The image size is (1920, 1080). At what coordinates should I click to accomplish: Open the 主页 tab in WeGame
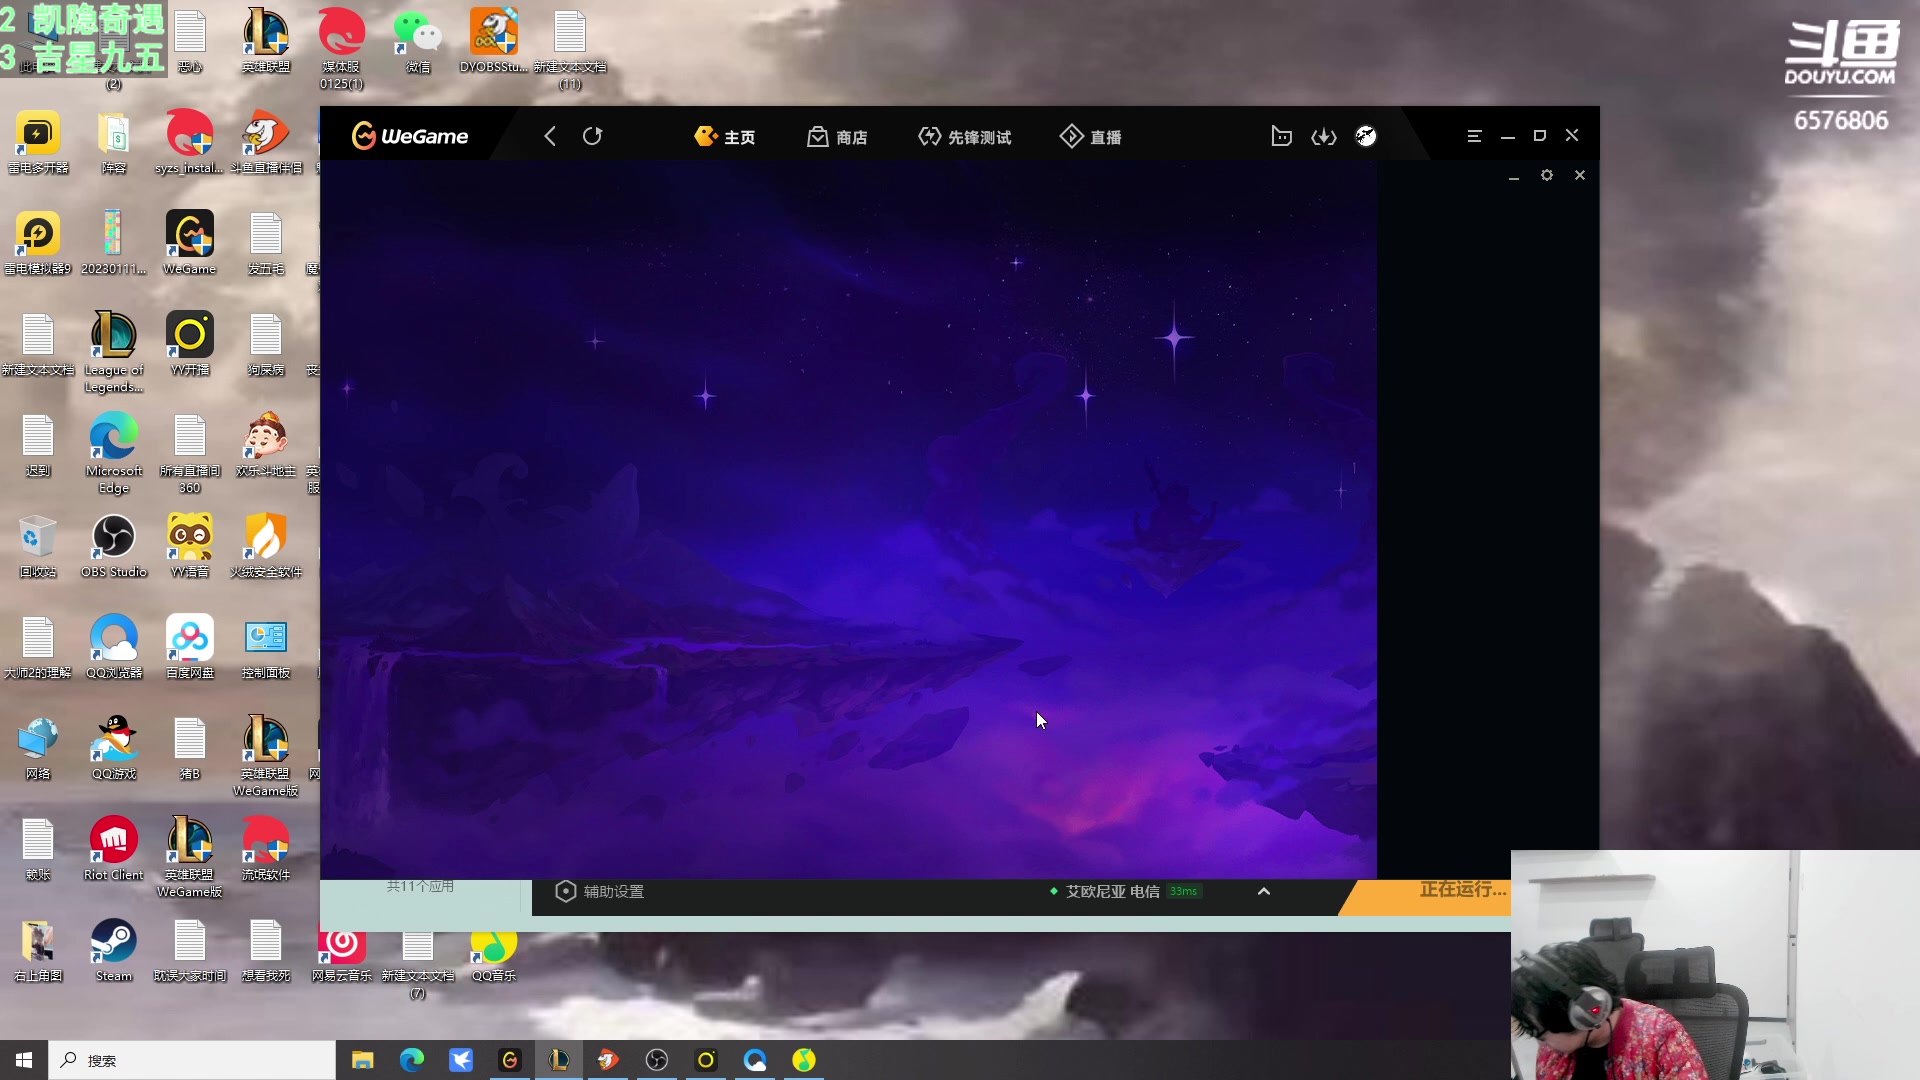725,137
